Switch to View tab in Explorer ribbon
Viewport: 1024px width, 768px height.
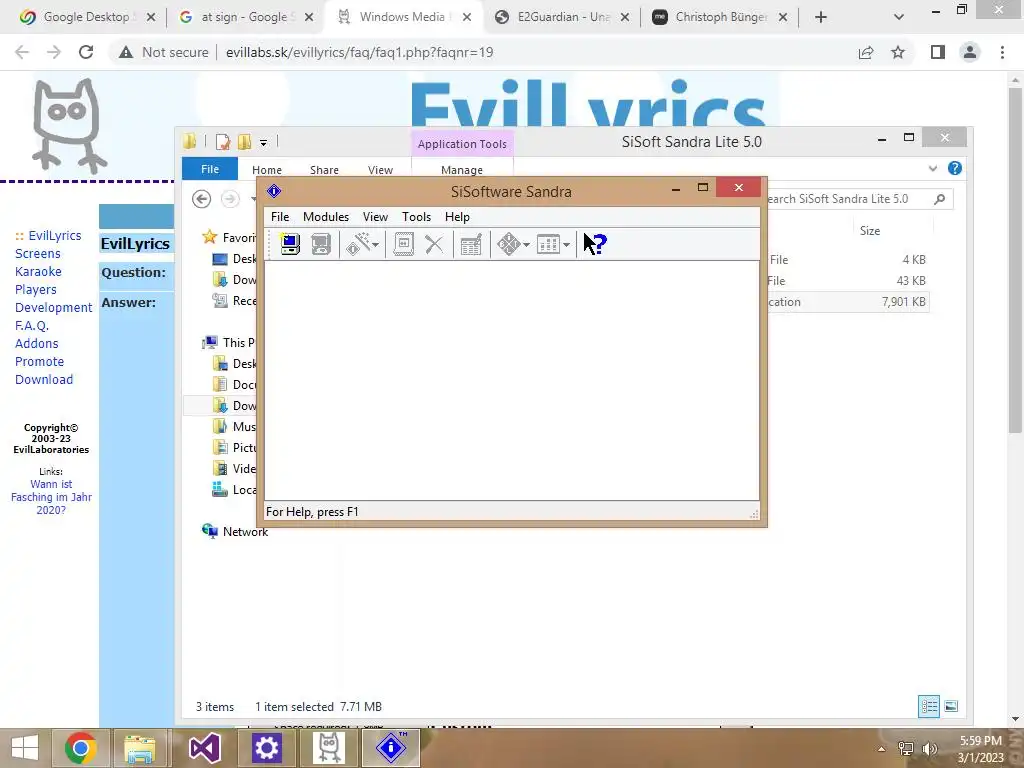point(380,170)
